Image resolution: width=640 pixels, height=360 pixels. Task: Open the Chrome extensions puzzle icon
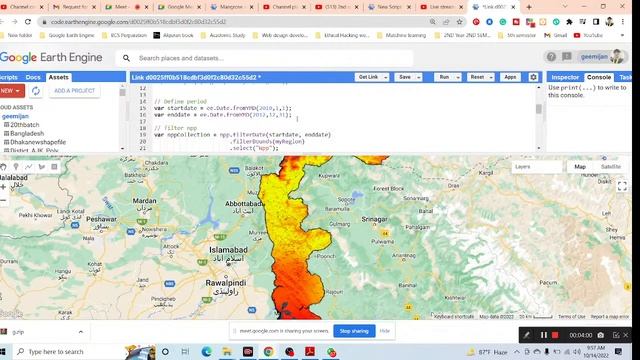569,22
